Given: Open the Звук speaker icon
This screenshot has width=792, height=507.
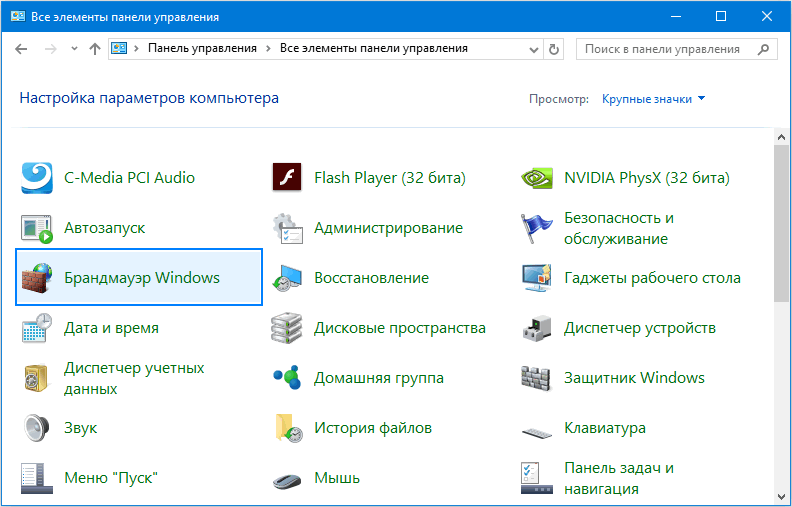Looking at the screenshot, I should 38,428.
